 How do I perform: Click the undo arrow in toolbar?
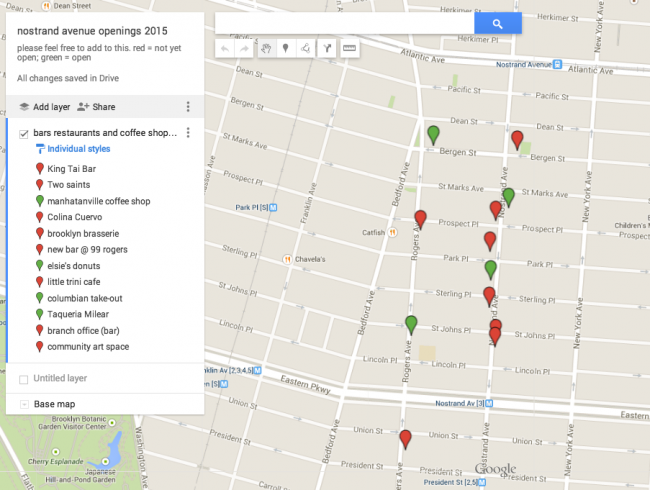click(225, 49)
